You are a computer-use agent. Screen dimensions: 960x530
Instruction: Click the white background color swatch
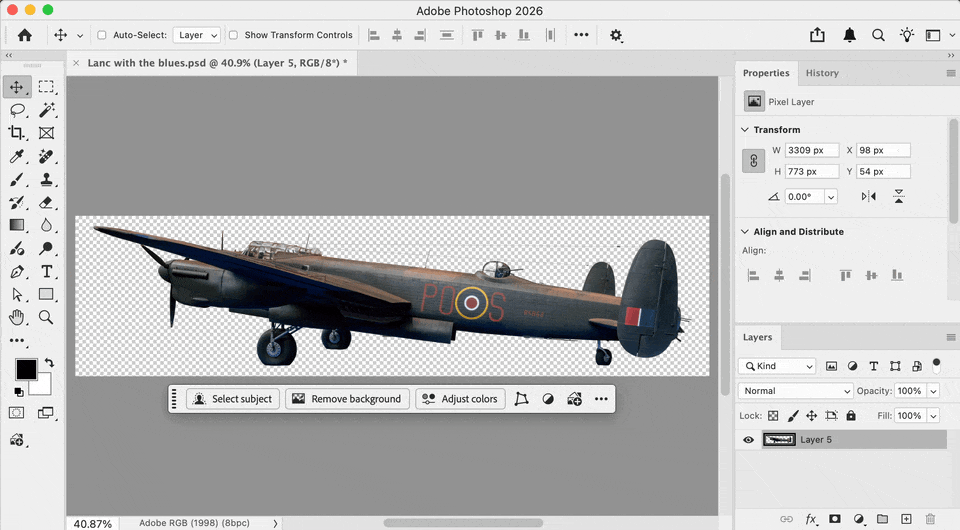tap(42, 386)
